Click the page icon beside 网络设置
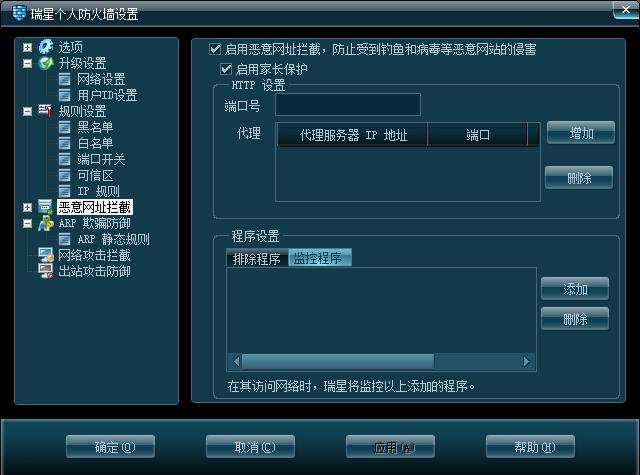The image size is (640, 475). point(64,79)
